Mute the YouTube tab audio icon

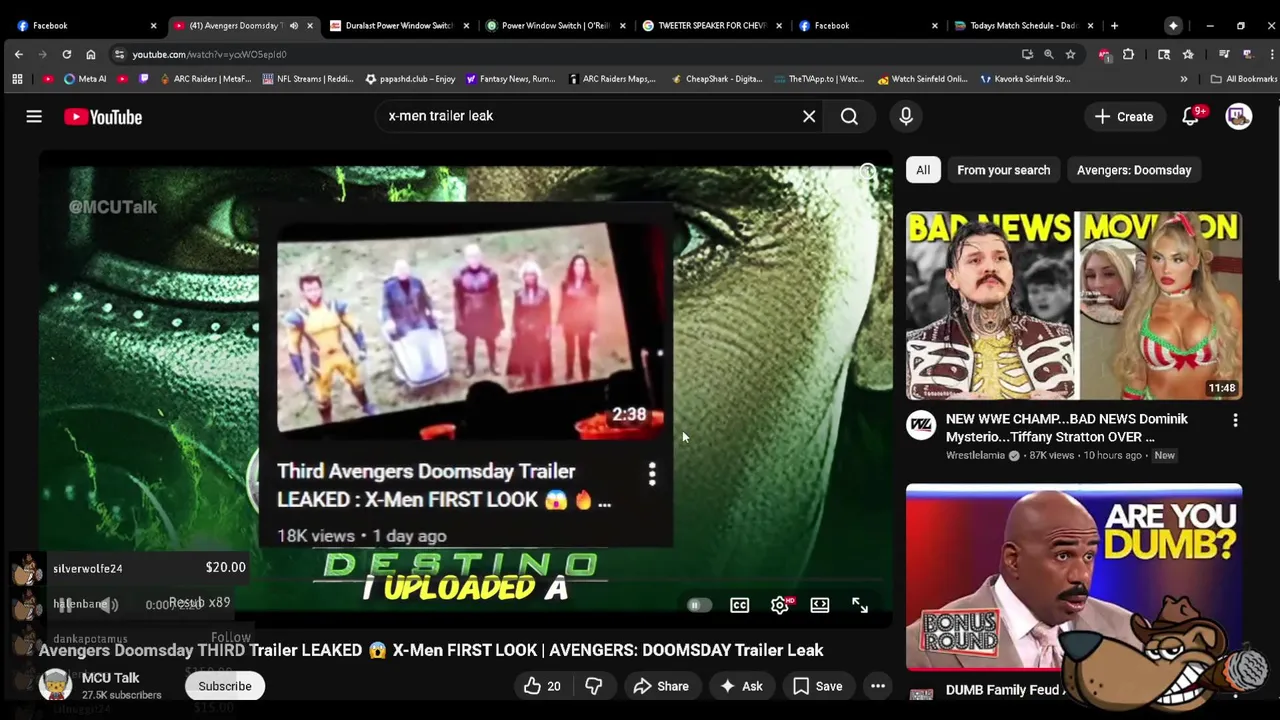click(294, 26)
